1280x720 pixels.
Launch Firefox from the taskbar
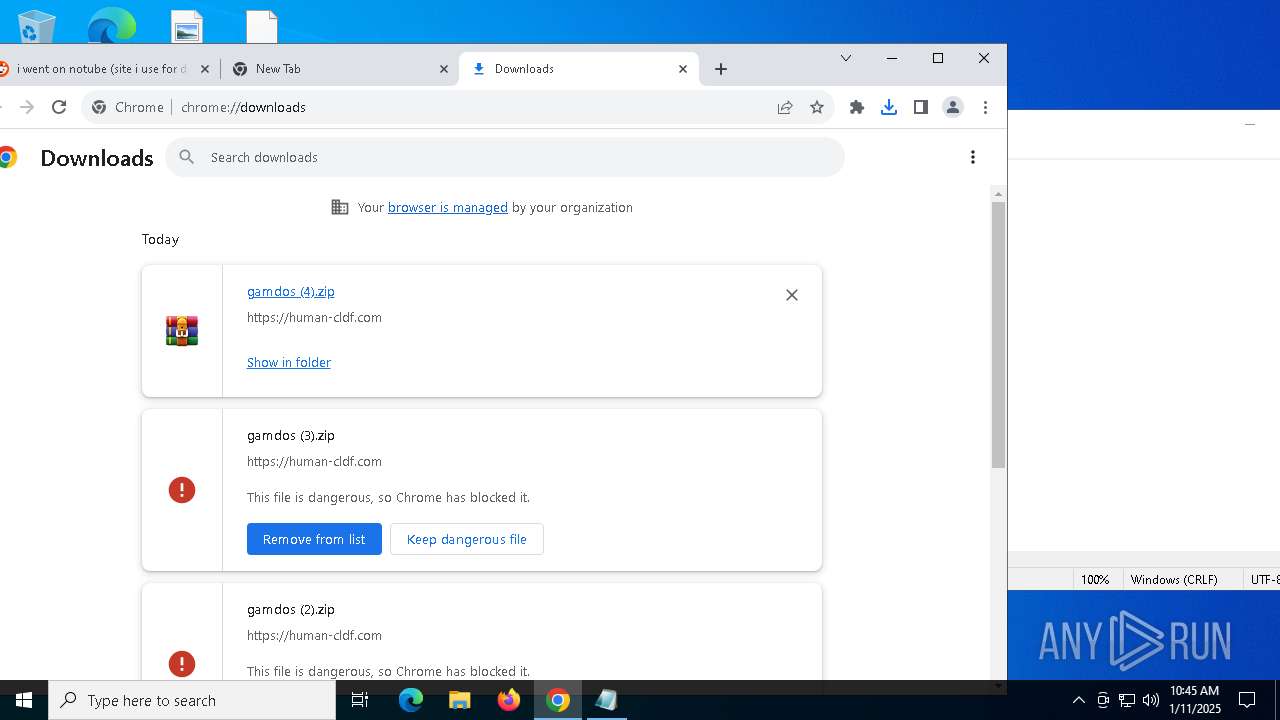(509, 700)
